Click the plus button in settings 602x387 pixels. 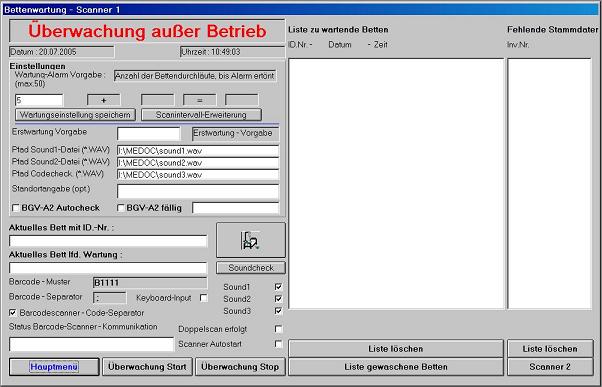(104, 100)
